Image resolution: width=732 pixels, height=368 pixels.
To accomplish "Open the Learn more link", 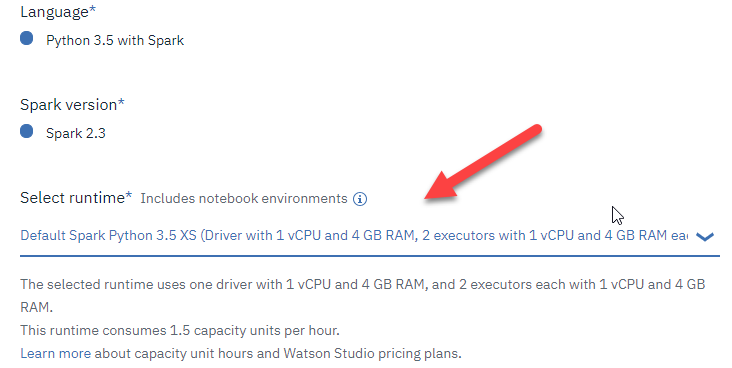I will point(56,354).
